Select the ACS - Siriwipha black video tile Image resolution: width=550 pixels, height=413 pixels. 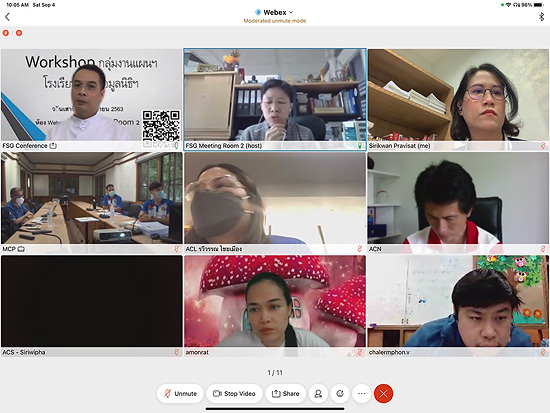92,306
